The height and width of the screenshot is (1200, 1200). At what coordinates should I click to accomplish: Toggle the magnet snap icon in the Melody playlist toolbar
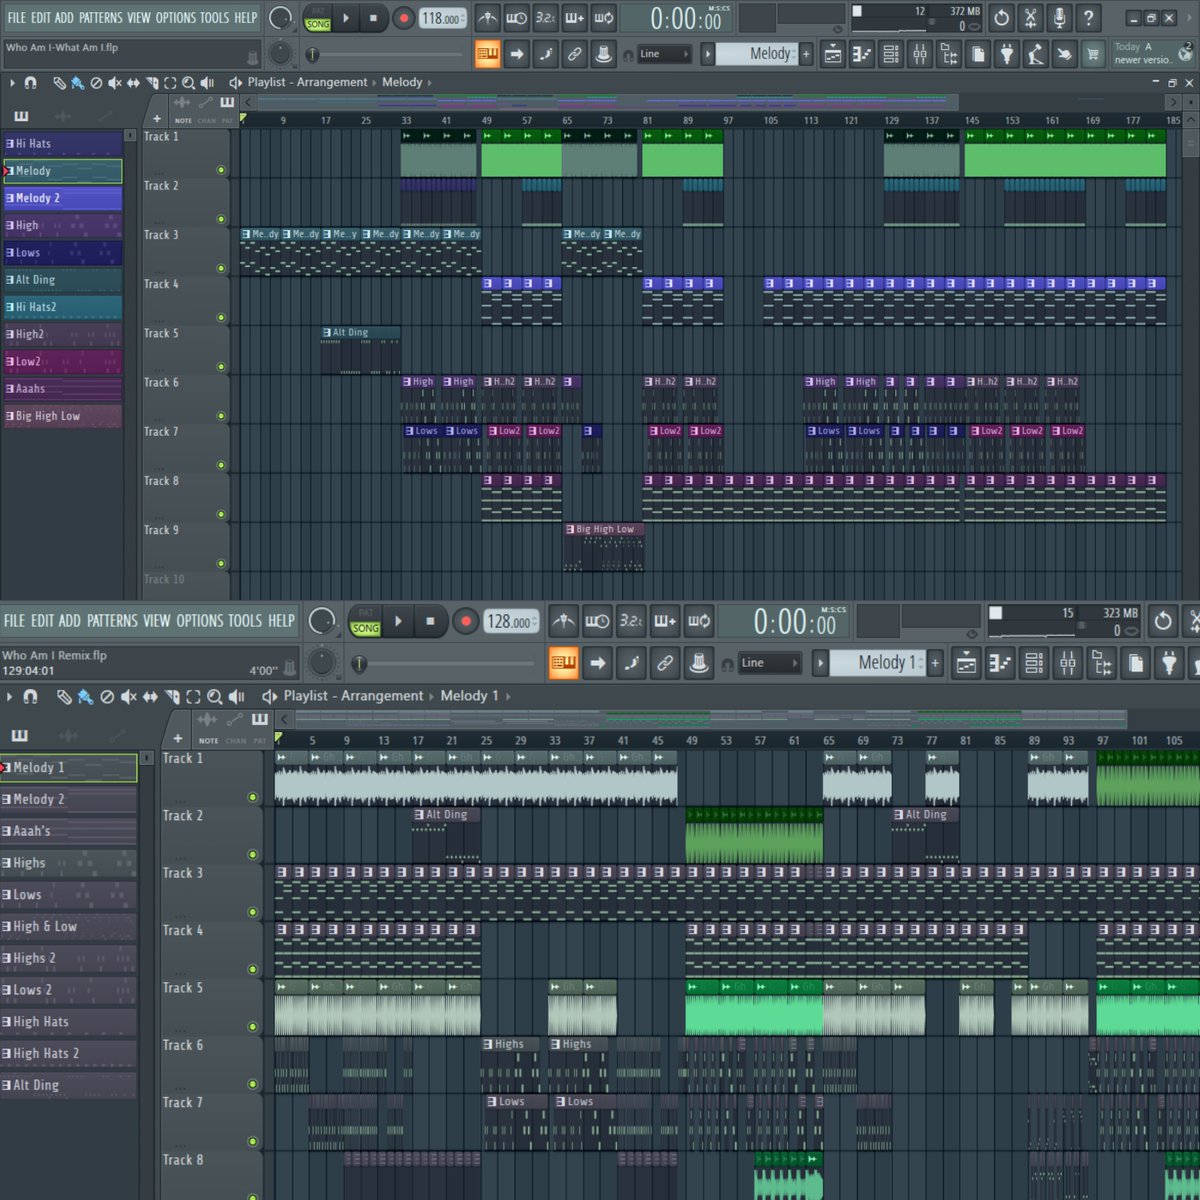(x=31, y=82)
